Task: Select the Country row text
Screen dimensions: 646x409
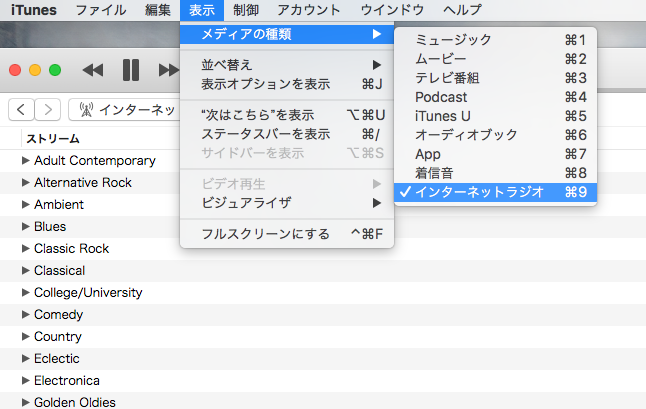Action: 58,337
